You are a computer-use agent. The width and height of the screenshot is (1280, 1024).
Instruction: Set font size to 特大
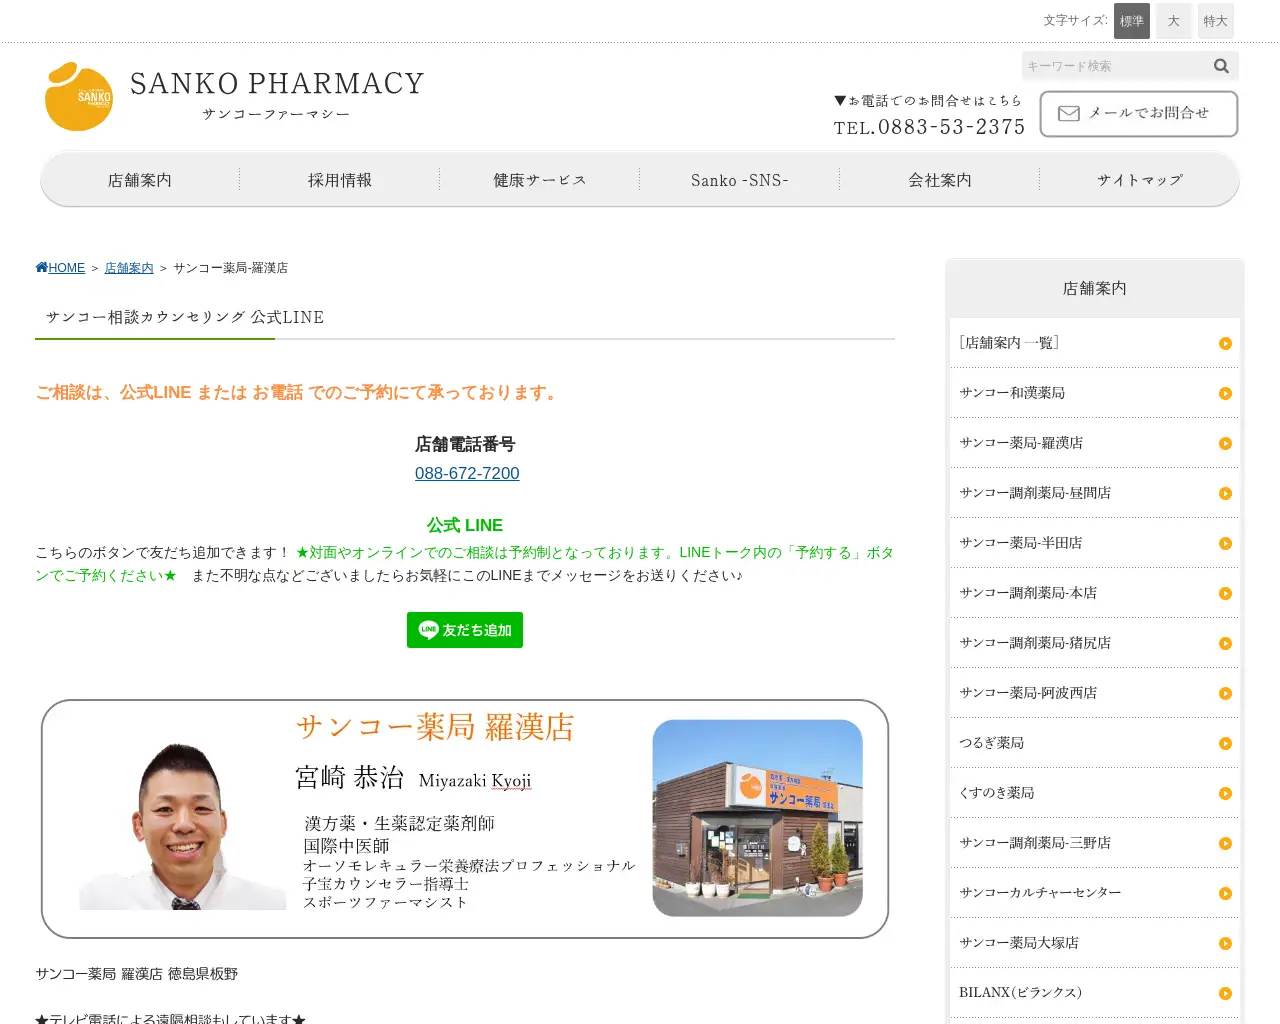point(1216,21)
